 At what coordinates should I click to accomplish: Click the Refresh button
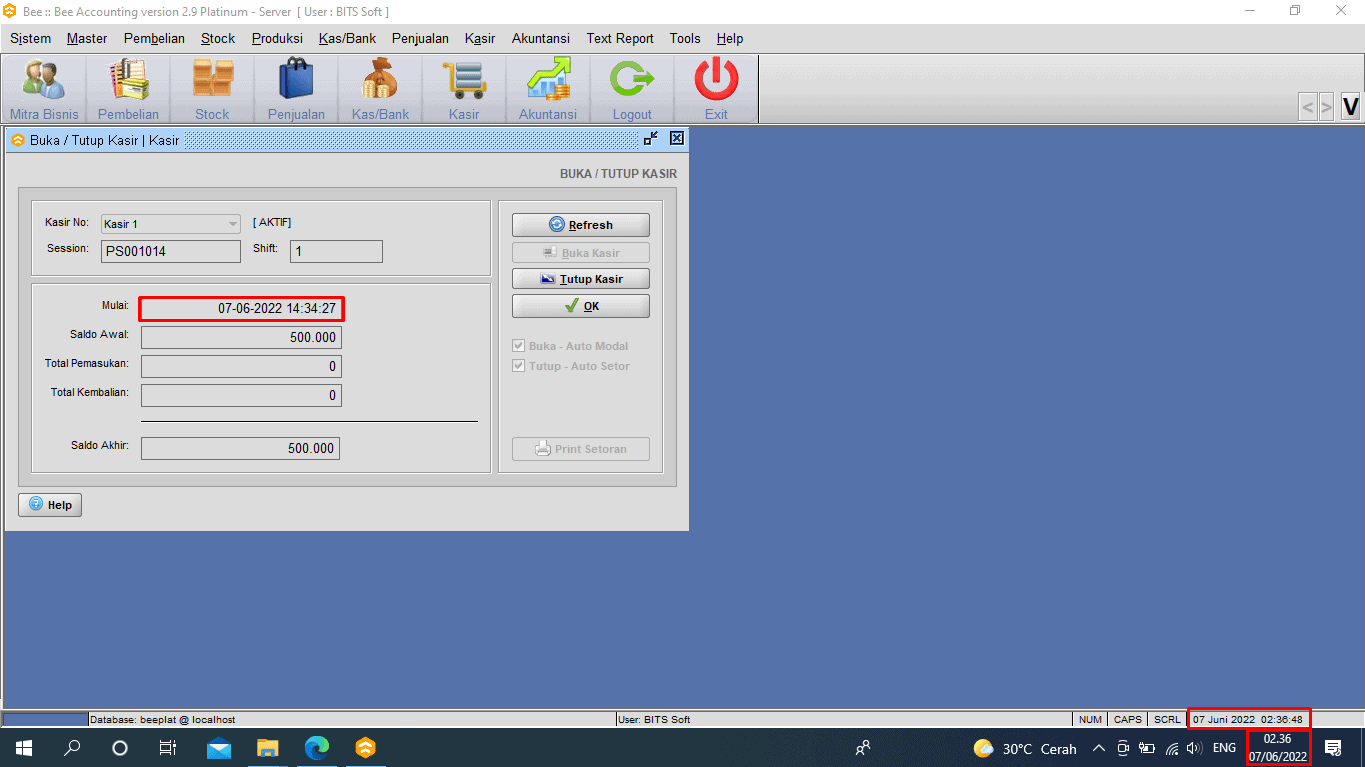click(x=580, y=225)
